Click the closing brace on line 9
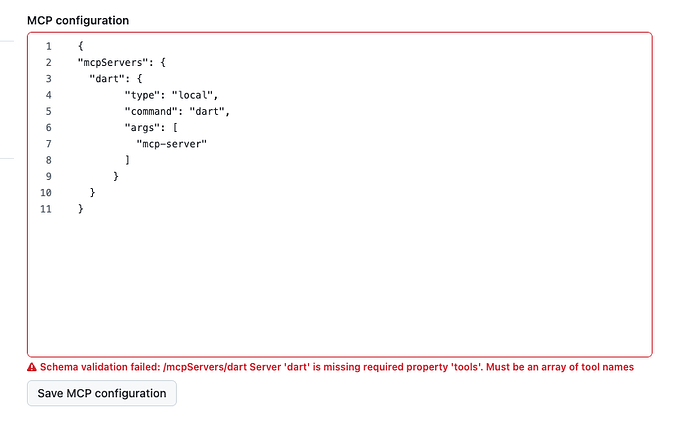 [x=116, y=176]
